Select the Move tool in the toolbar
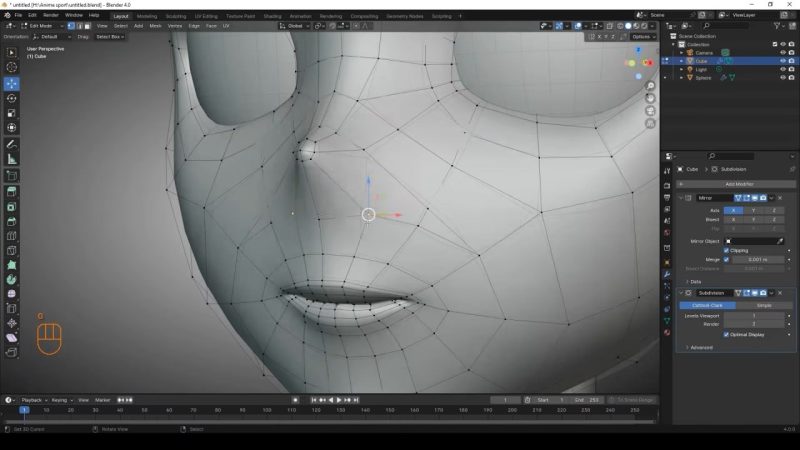Viewport: 800px width, 450px height. tap(12, 83)
